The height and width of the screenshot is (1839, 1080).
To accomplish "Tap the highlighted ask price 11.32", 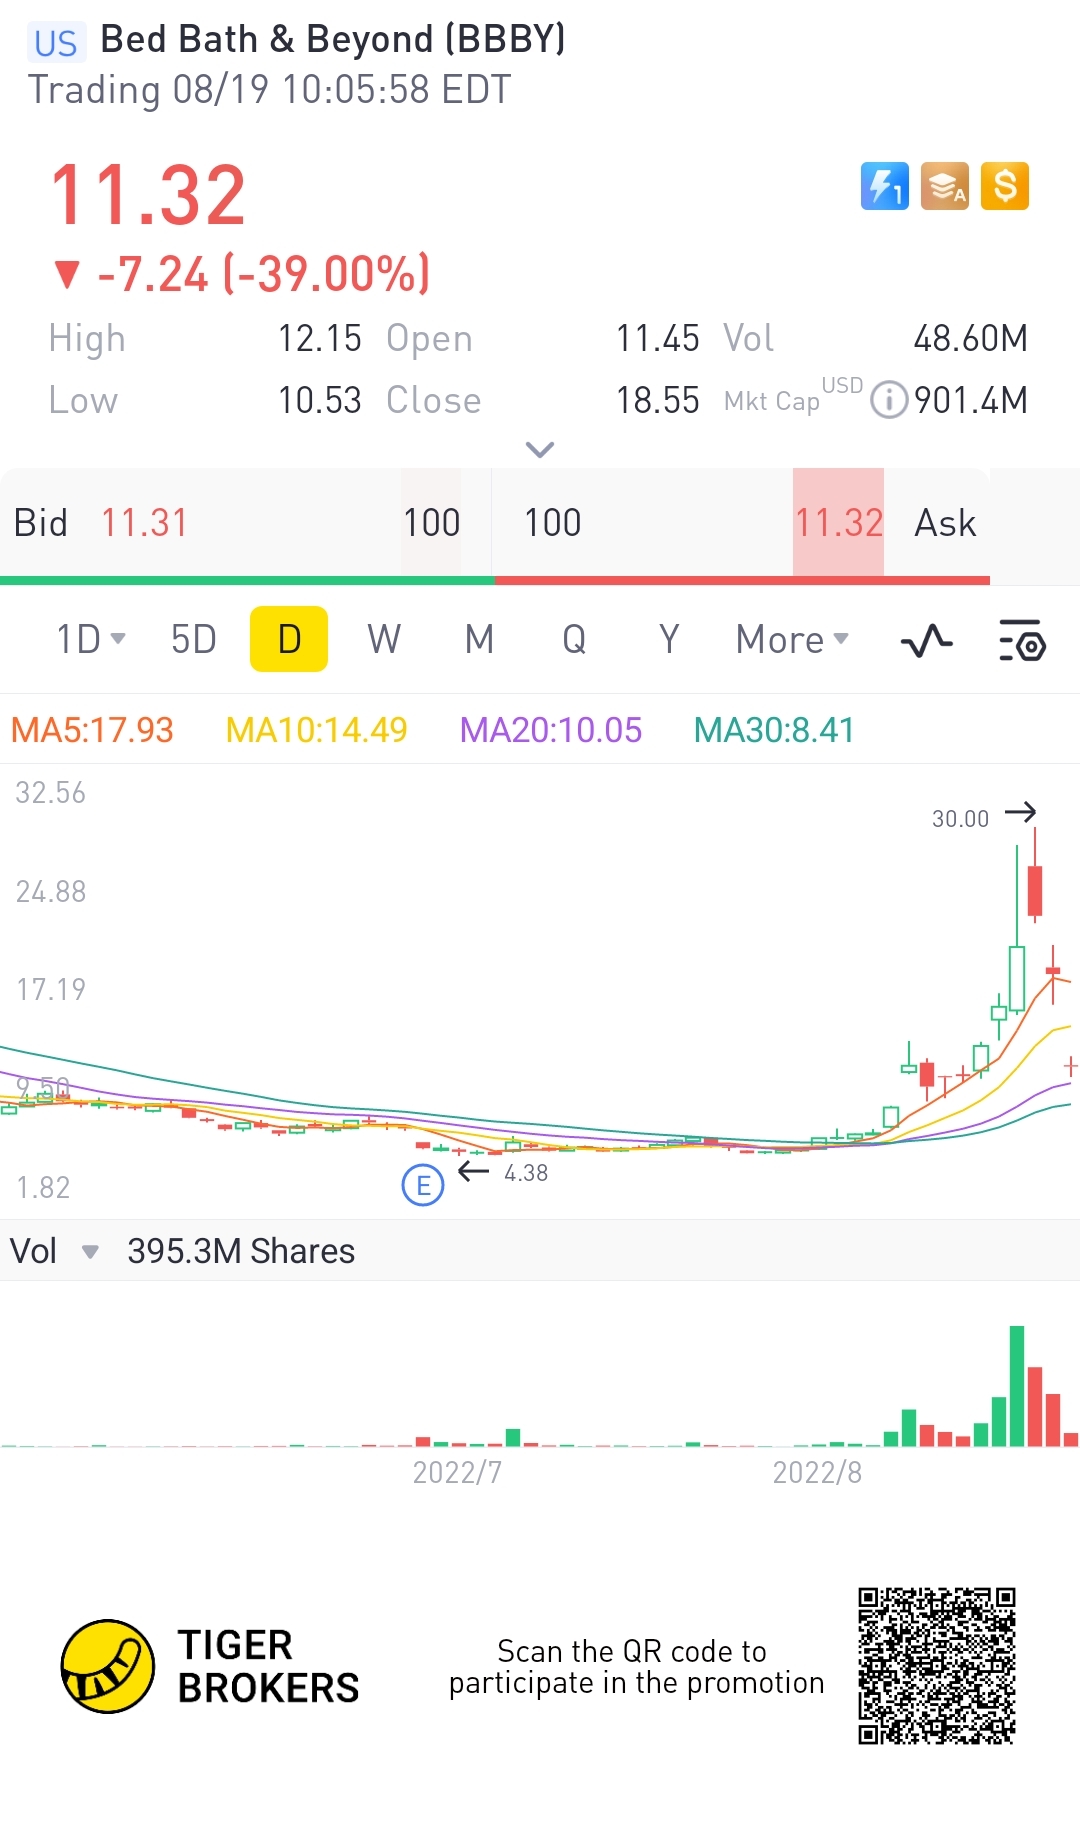I will [839, 523].
